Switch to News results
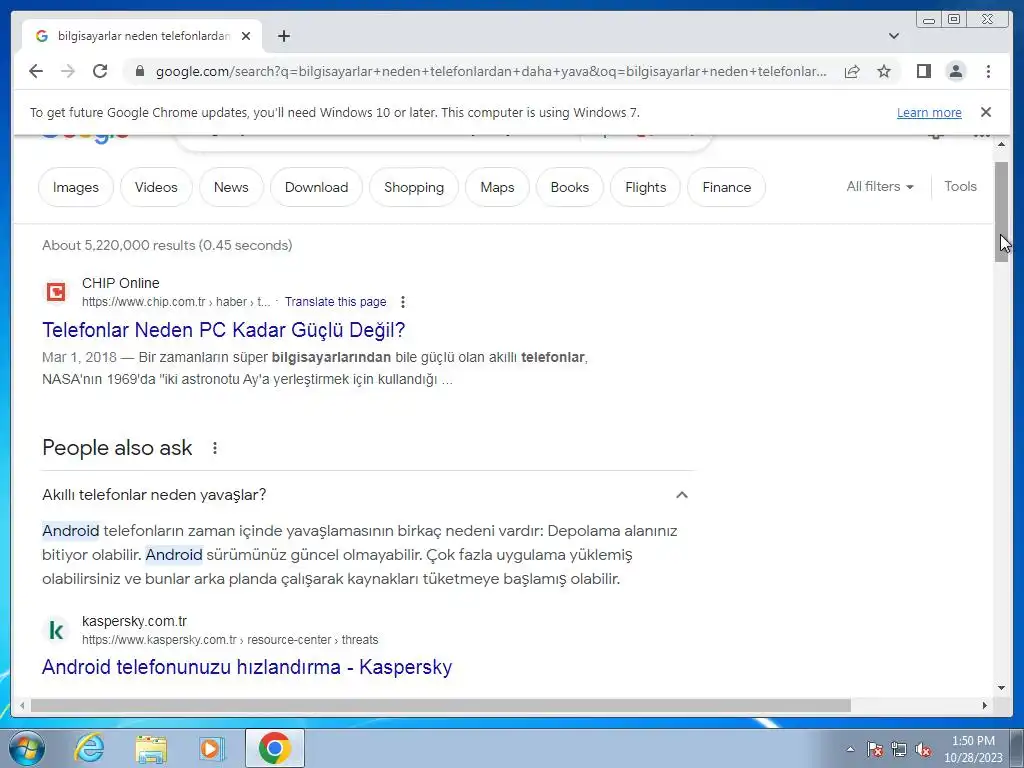Screen dimensions: 1024x768 point(231,187)
